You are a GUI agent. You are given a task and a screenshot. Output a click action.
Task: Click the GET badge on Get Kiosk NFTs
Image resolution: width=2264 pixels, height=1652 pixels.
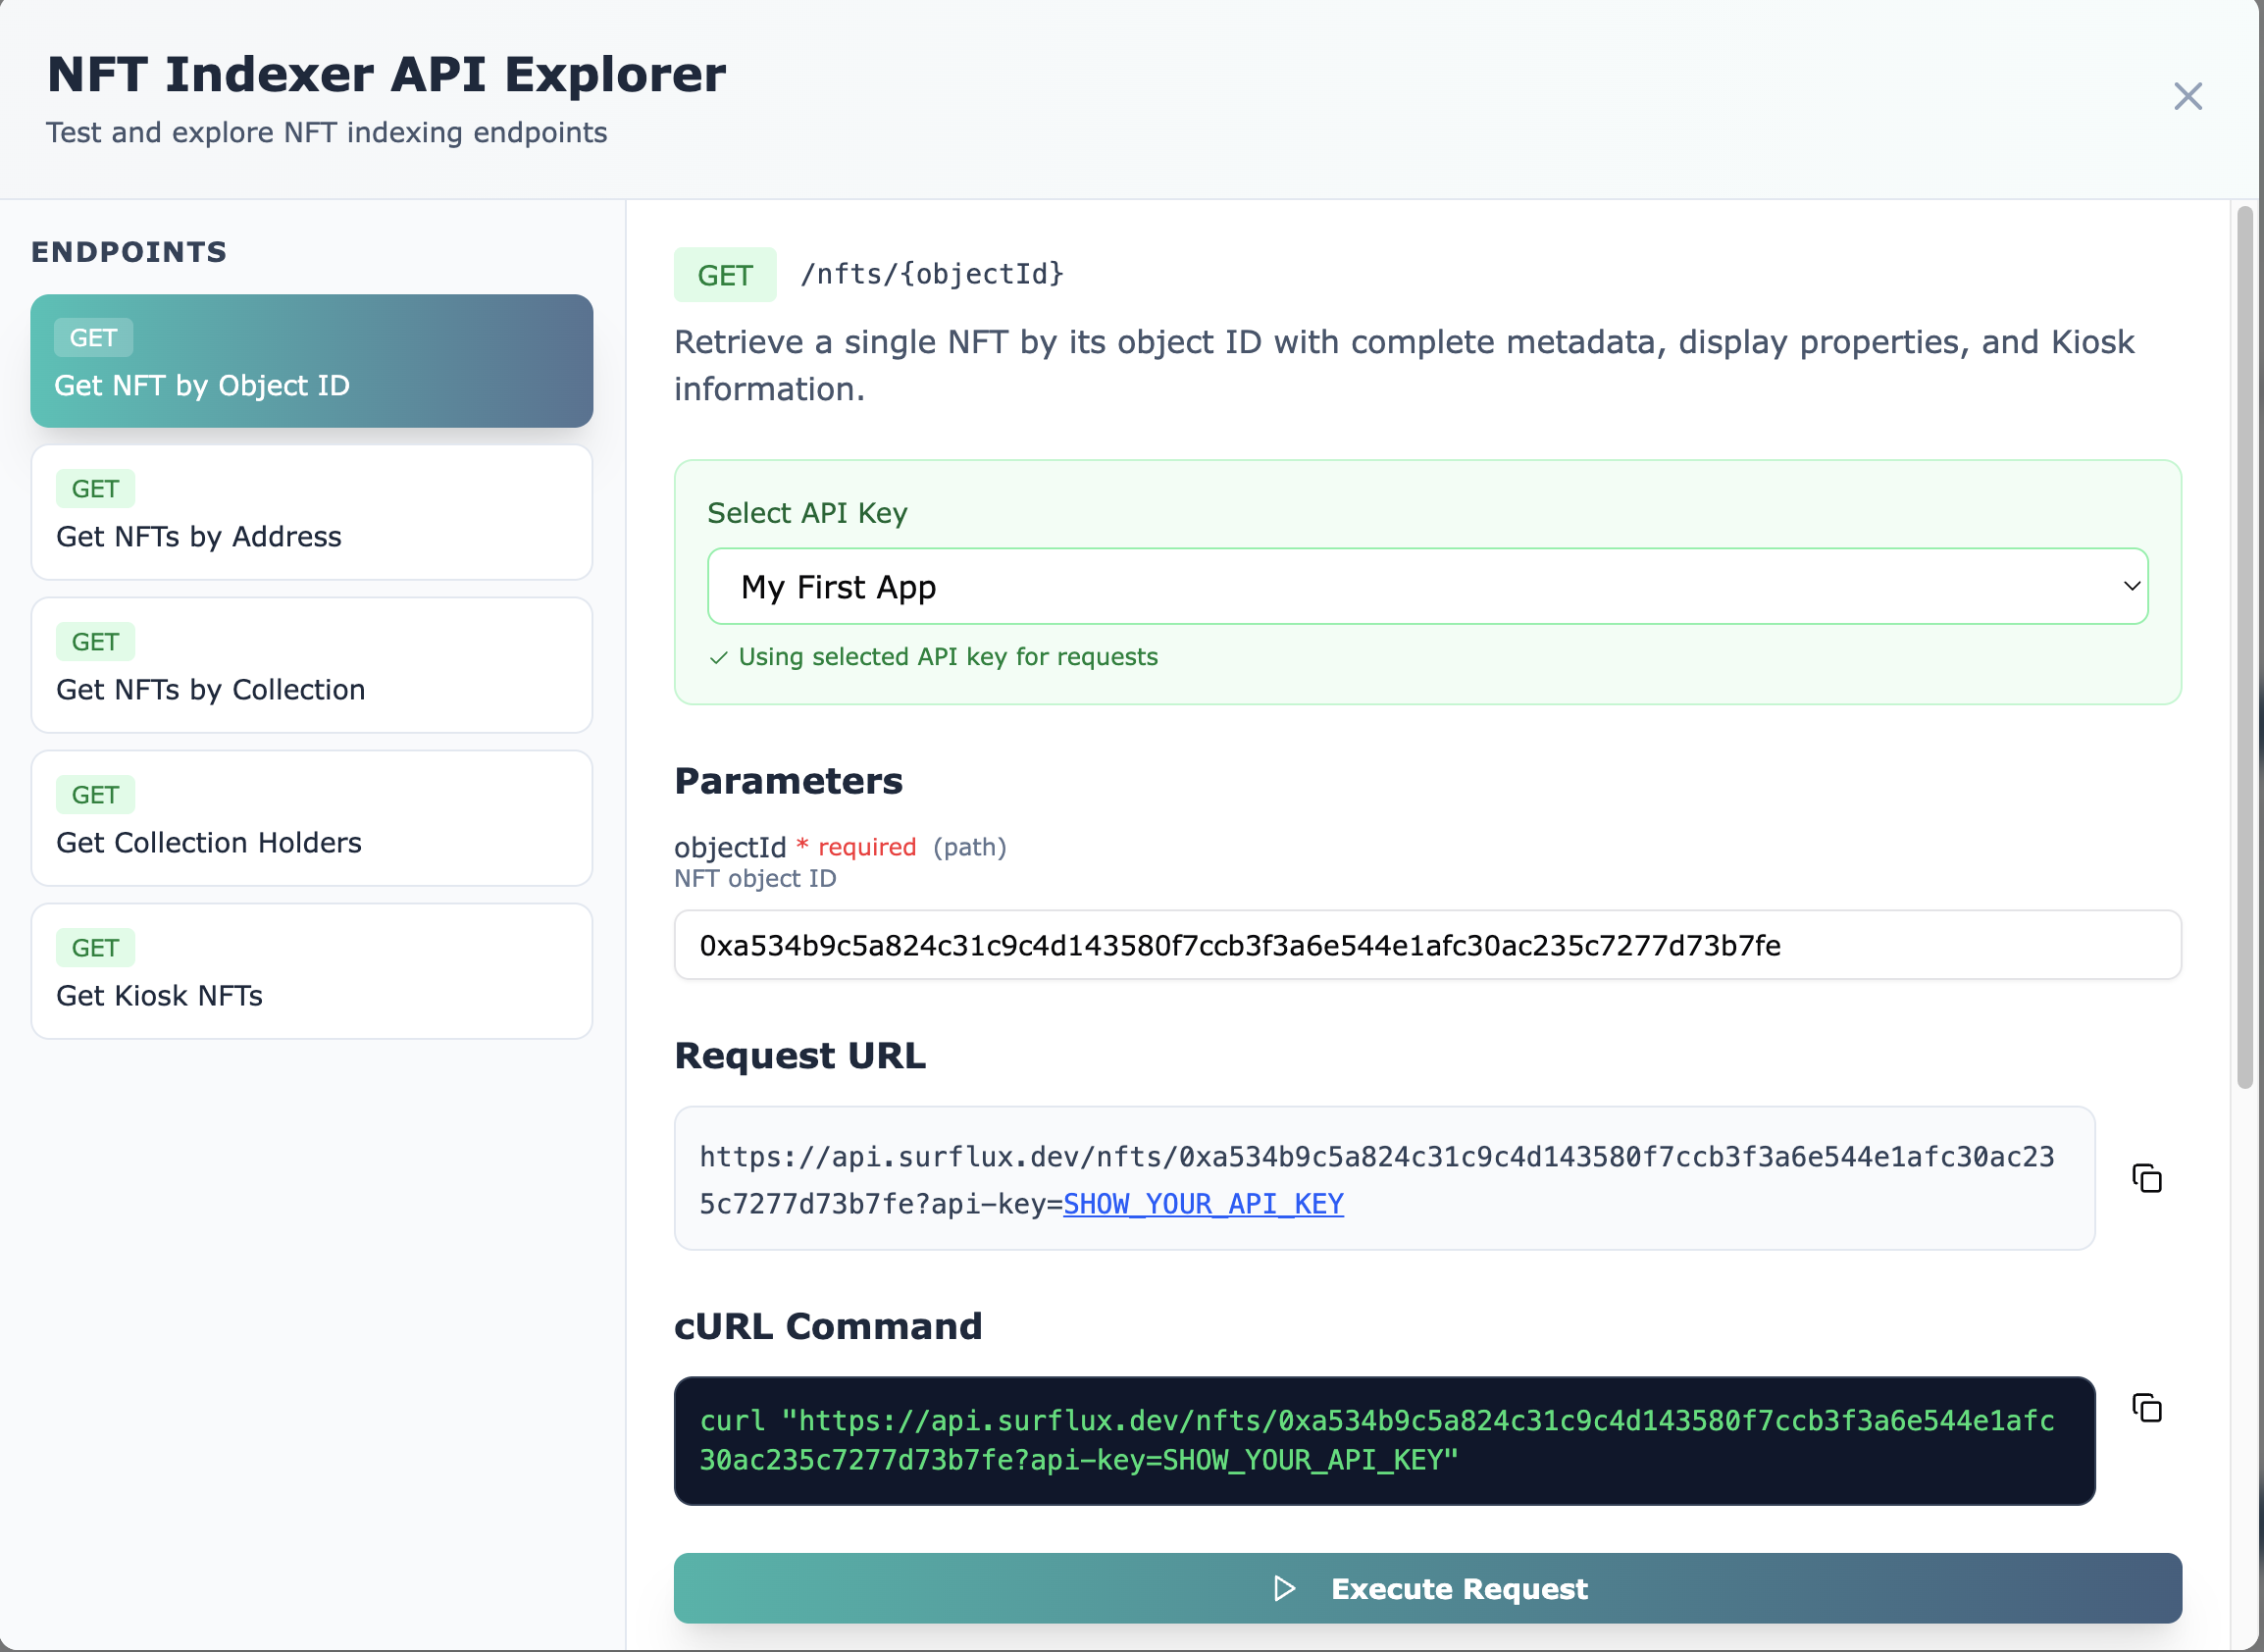95,948
